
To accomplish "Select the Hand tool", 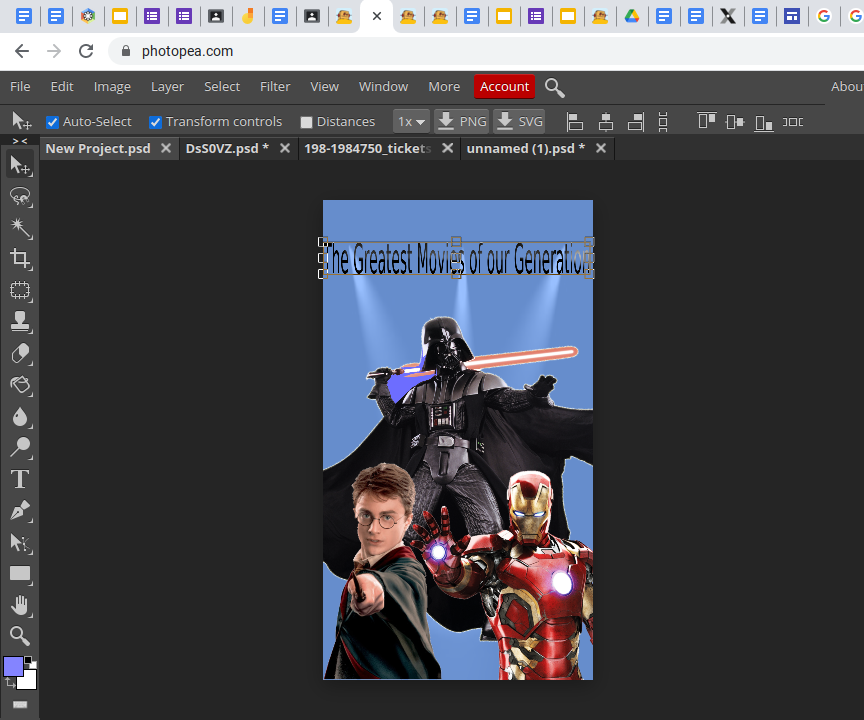I will tap(20, 605).
